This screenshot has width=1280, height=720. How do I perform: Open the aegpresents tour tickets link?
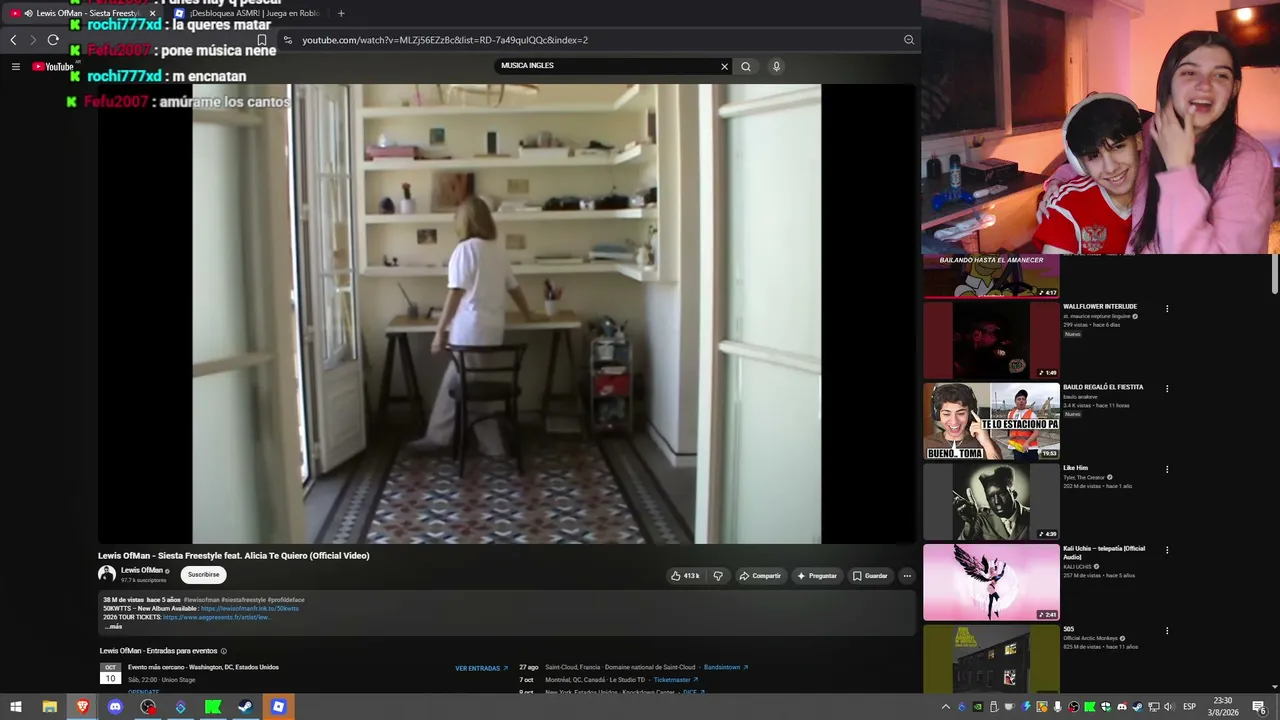(216, 618)
